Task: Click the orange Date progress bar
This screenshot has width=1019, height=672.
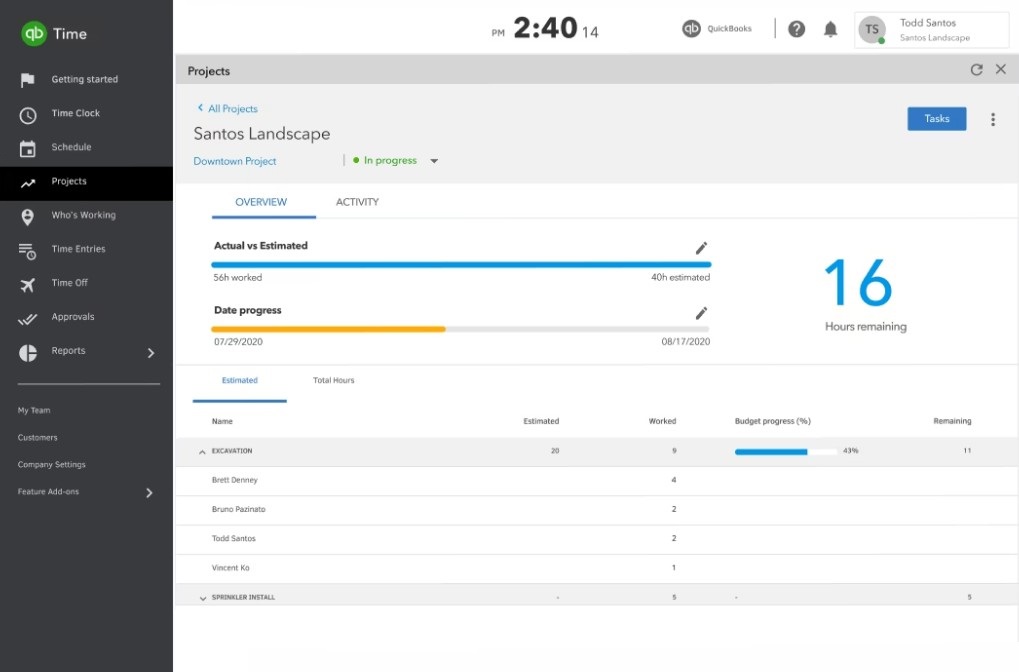Action: (328, 329)
